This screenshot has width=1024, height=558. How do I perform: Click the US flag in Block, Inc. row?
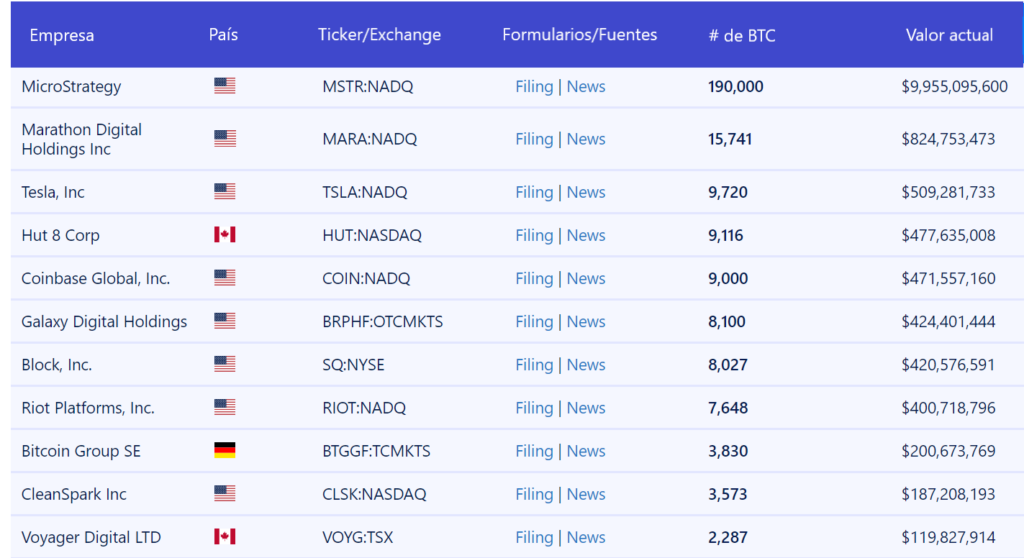click(x=225, y=364)
